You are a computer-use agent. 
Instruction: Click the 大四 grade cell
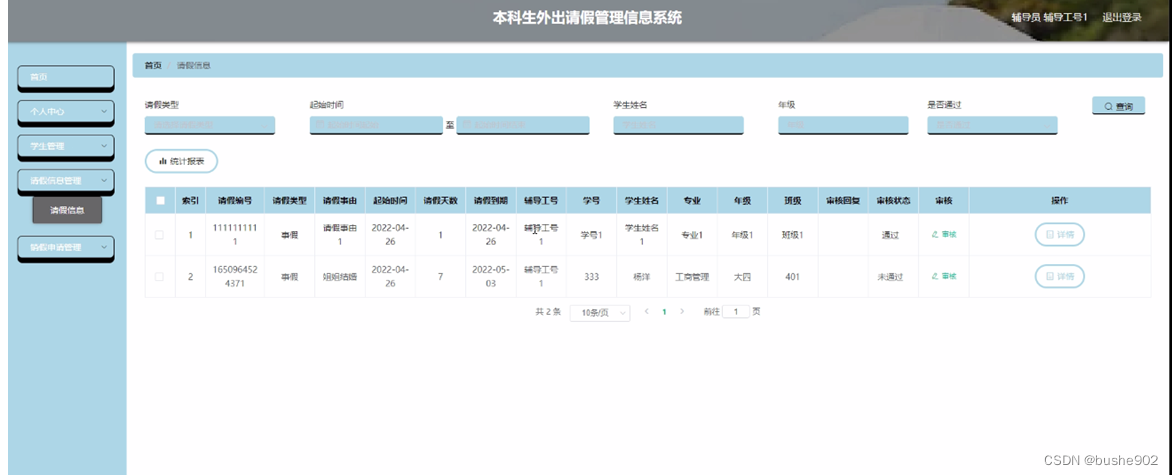pyautogui.click(x=742, y=277)
